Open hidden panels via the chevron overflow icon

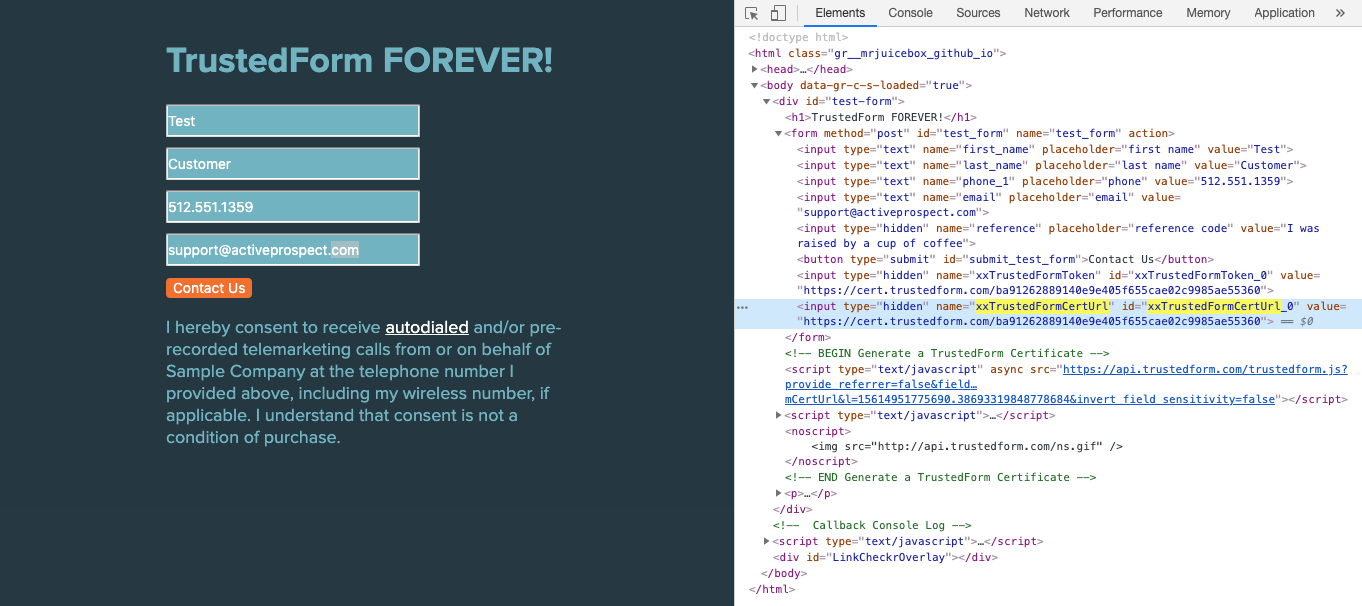(1341, 13)
